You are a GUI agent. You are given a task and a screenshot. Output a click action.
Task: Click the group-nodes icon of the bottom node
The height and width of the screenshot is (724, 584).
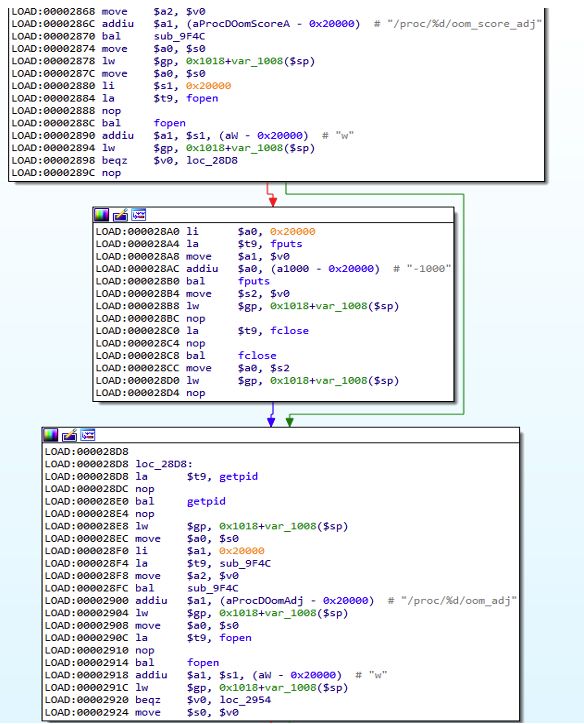coord(88,435)
